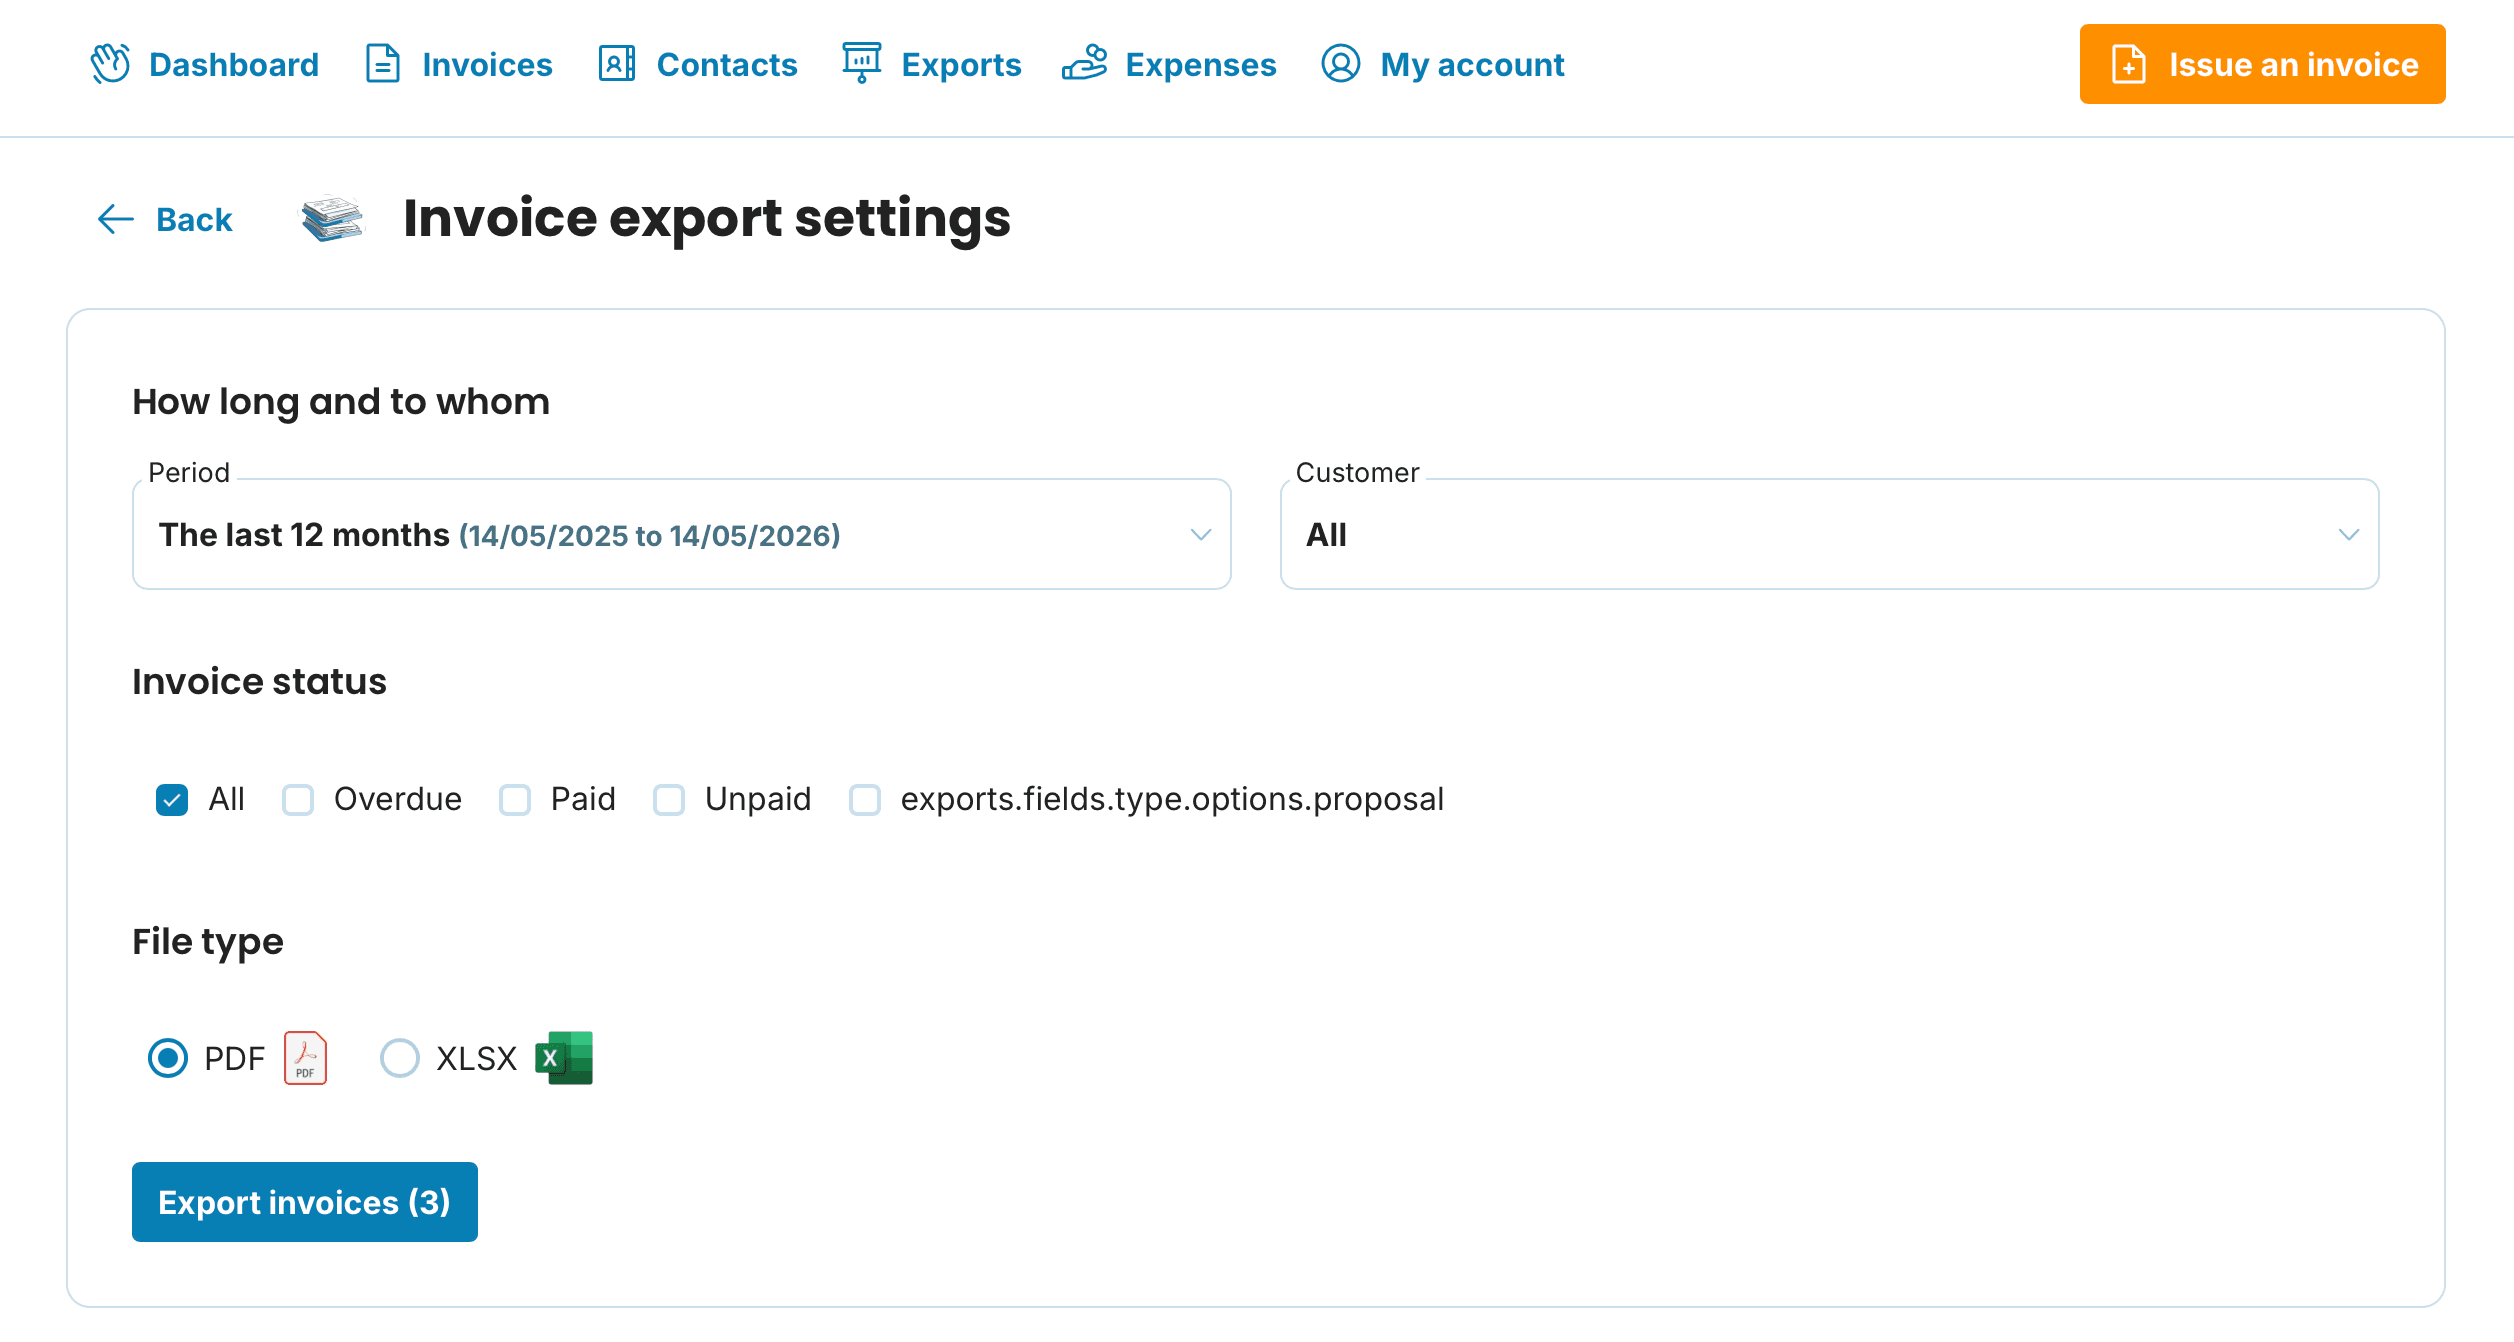This screenshot has height=1342, width=2514.
Task: Click the Invoices document icon
Action: (383, 64)
